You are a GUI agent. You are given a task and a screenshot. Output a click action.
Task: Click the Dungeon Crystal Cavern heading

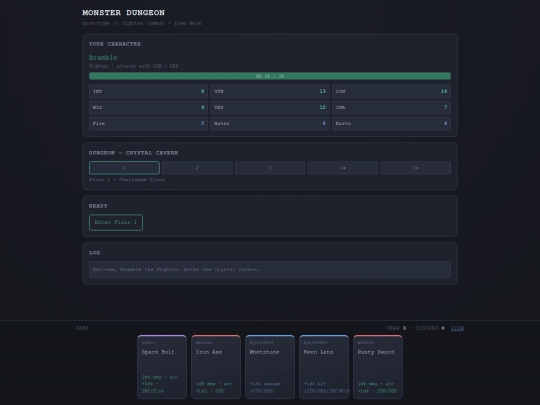pyautogui.click(x=133, y=153)
